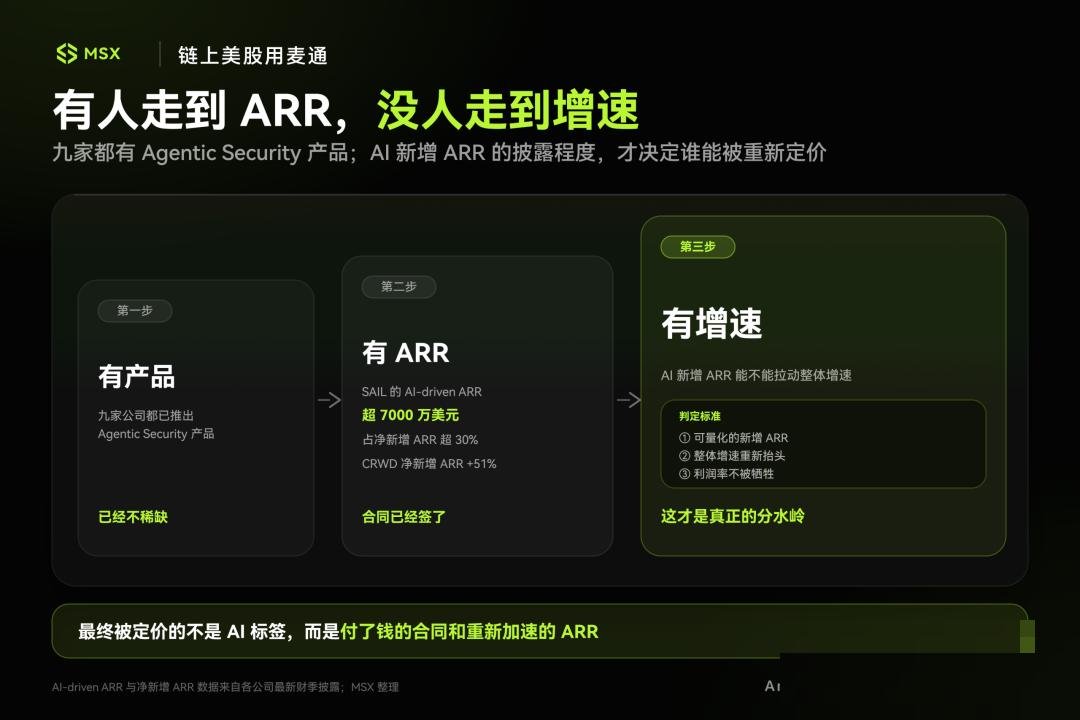This screenshot has height=720, width=1080.
Task: Click the arrow between 有产品 and 有 ARR cards
Action: (x=329, y=400)
